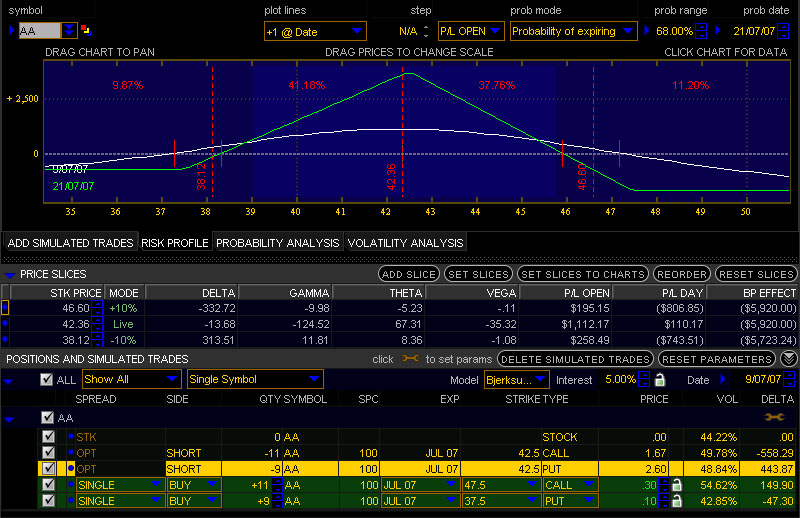The width and height of the screenshot is (800, 518).
Task: Click the blue triangle beside Price Slices
Action: pos(10,274)
